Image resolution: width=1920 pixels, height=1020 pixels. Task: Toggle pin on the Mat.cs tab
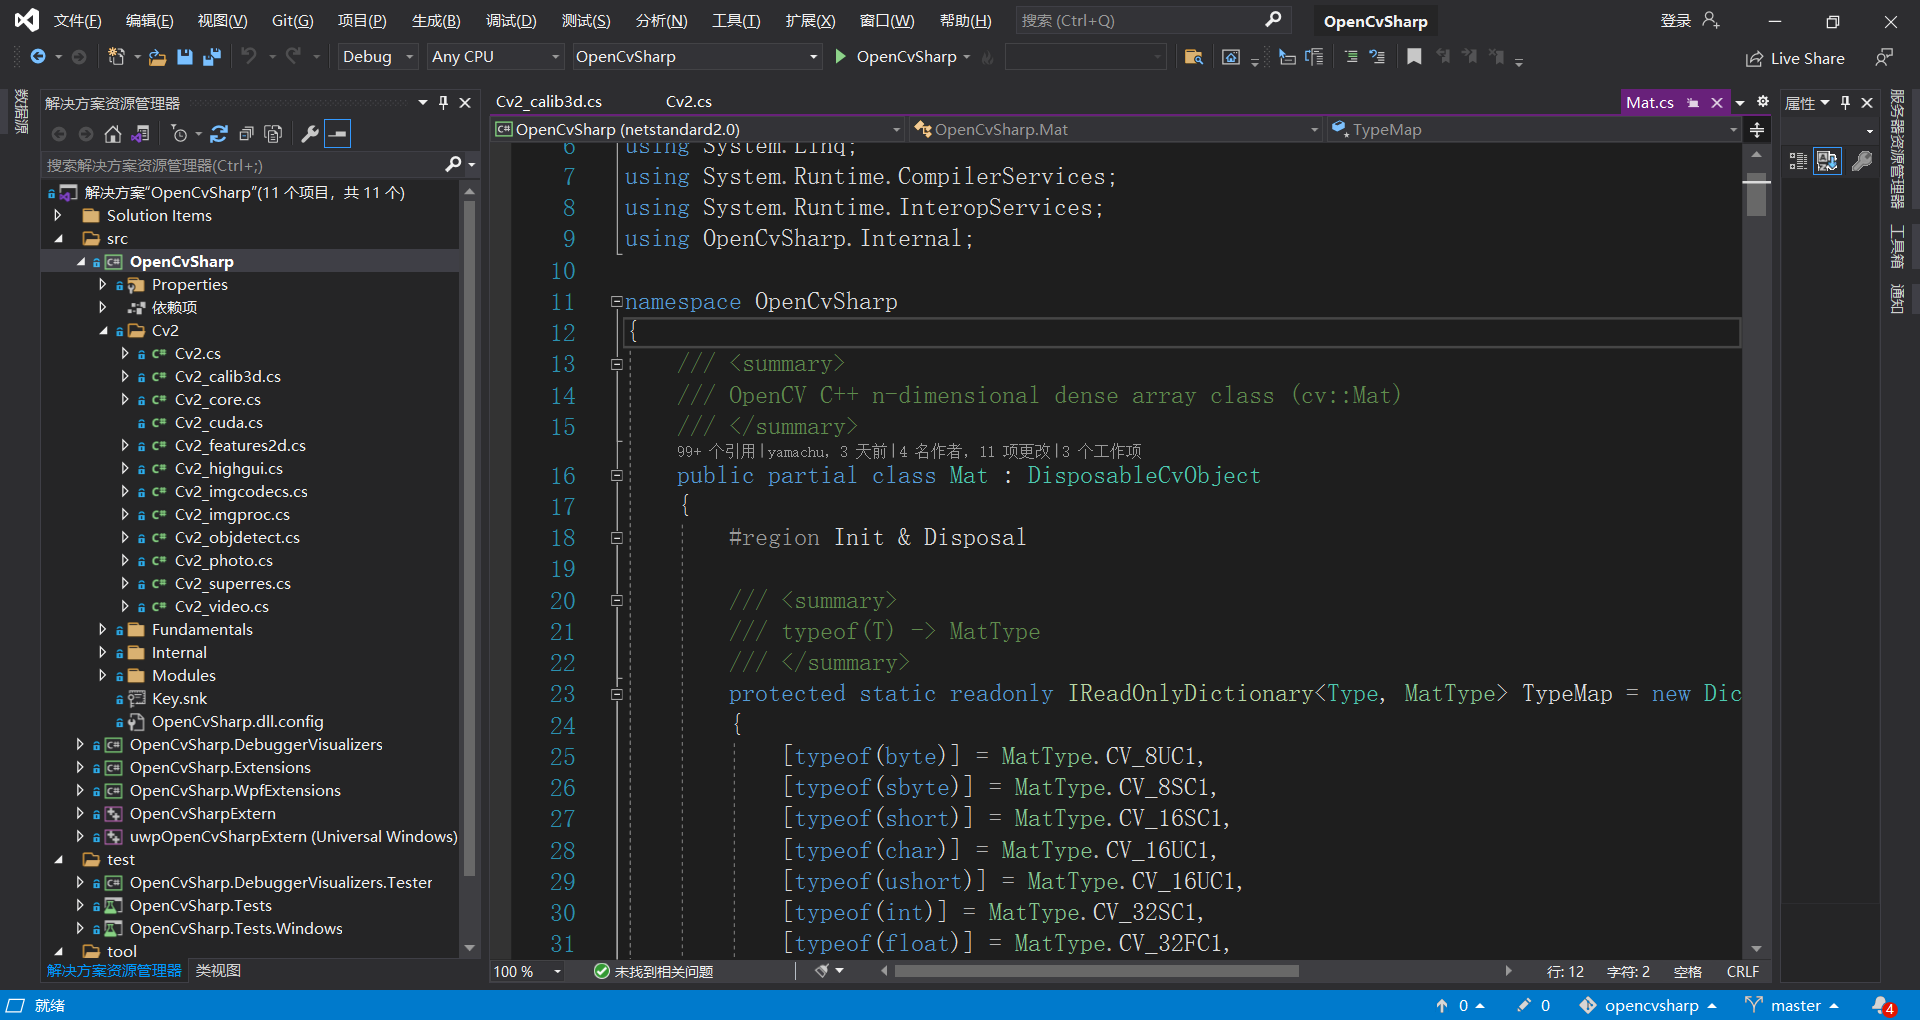pos(1693,103)
